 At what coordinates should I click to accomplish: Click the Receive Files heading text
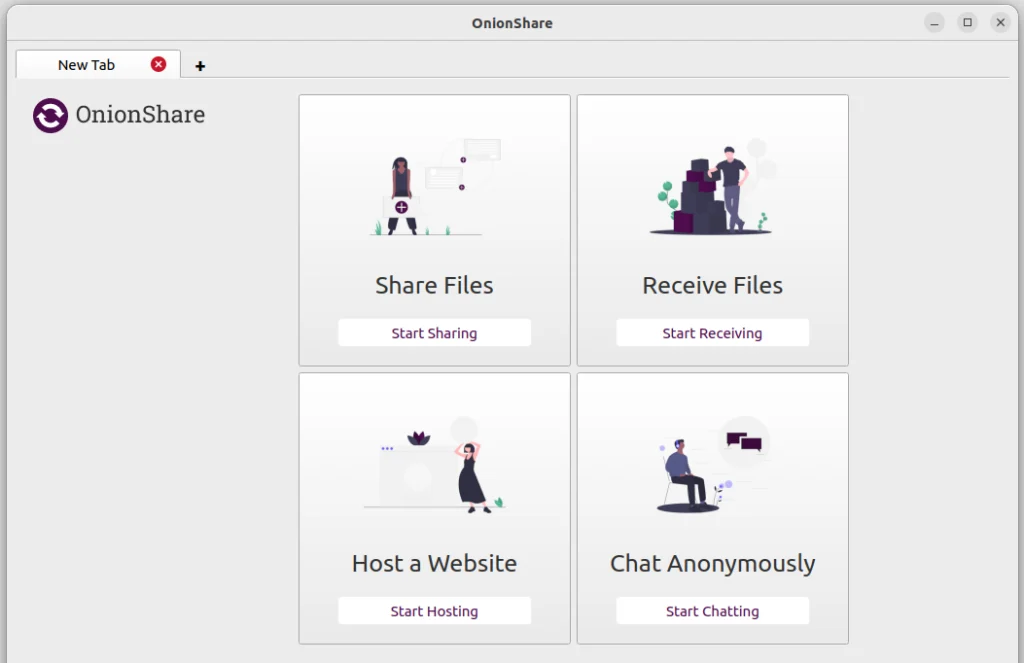click(x=712, y=285)
